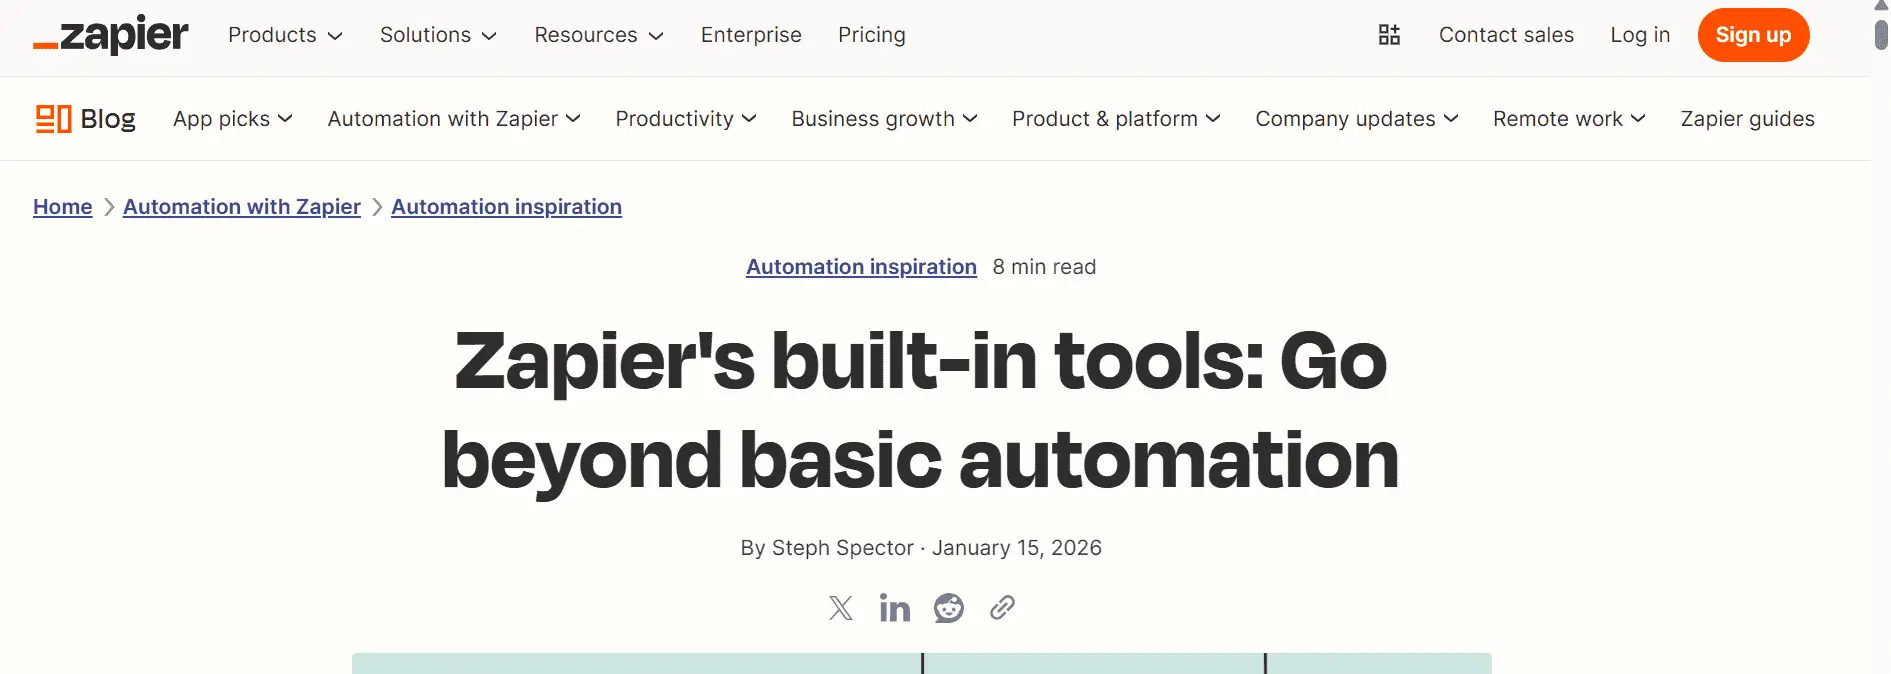1891x674 pixels.
Task: Go to Enterprise page
Action: coord(751,35)
